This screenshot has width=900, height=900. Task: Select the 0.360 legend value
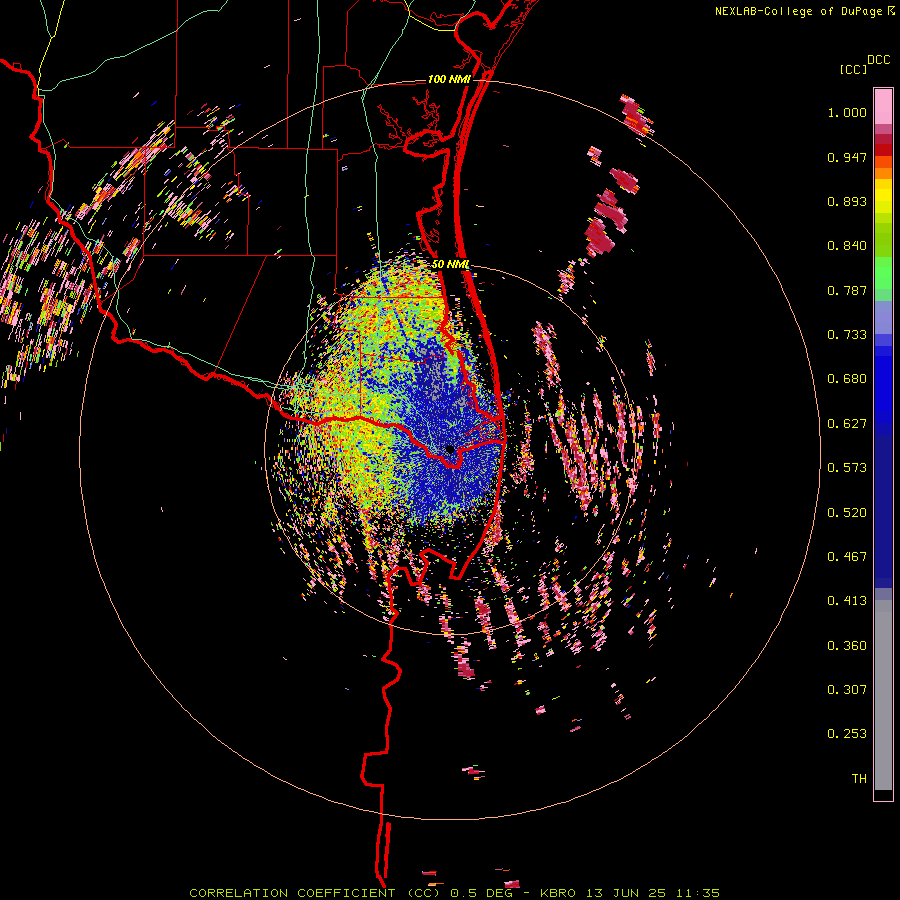coord(847,646)
